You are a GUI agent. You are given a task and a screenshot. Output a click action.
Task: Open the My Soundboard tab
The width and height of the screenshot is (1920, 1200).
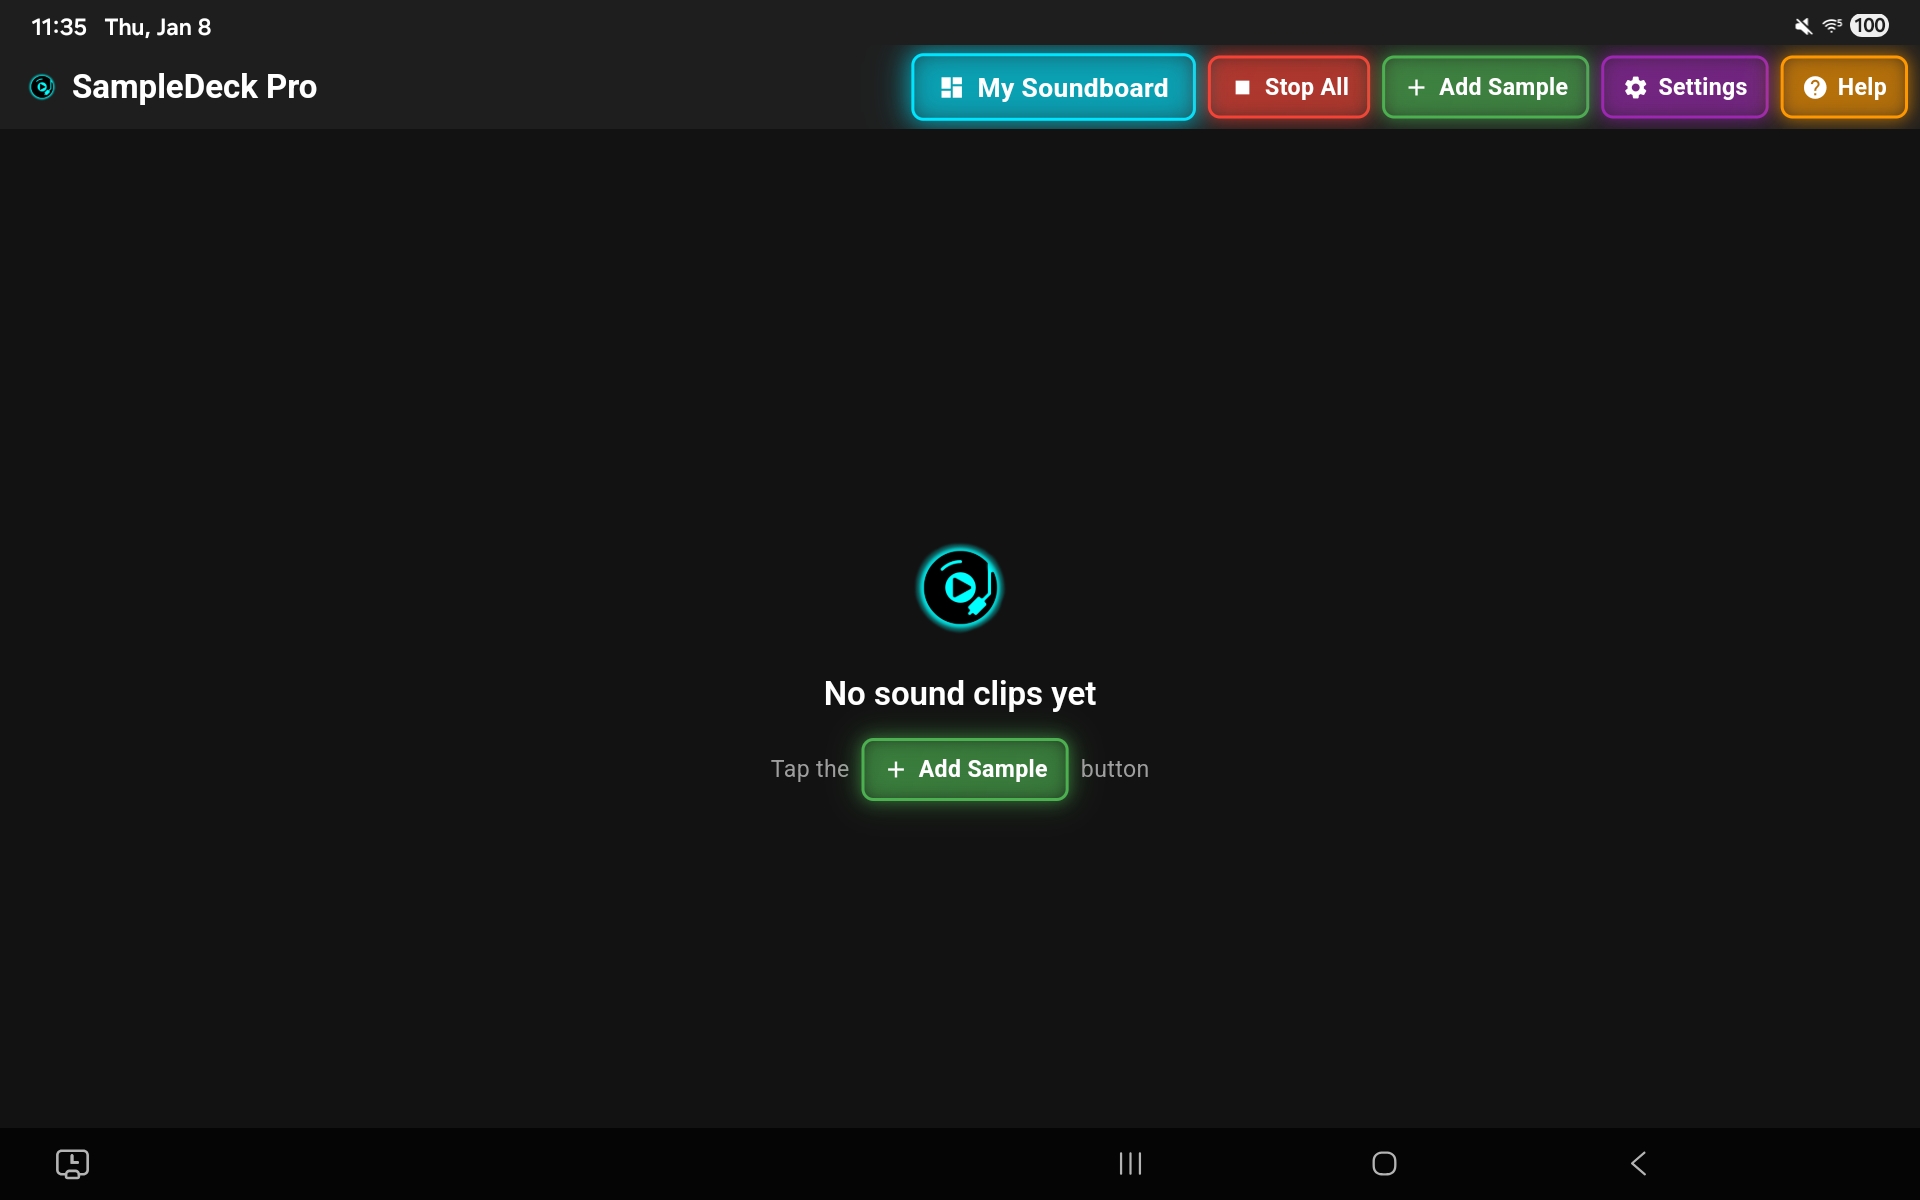(x=1053, y=87)
